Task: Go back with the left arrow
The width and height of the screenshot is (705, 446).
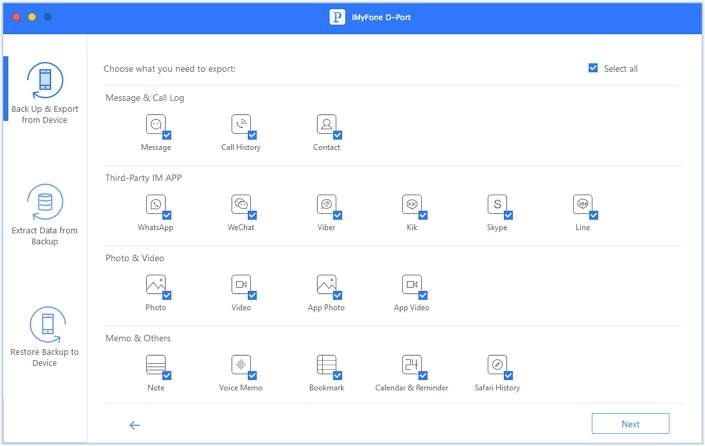Action: [135, 425]
